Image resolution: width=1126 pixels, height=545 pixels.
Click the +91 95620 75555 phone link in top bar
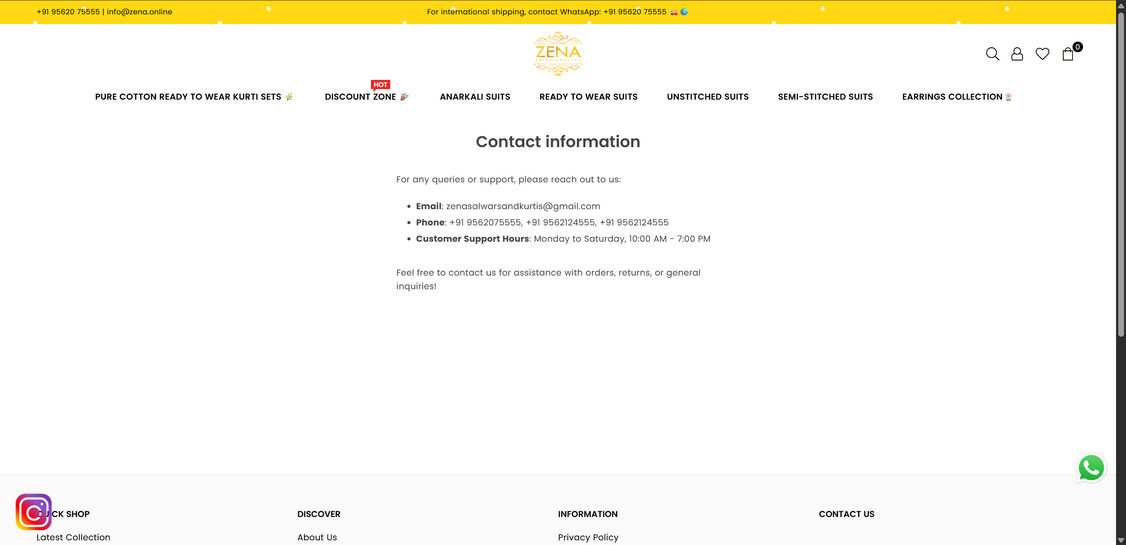coord(68,11)
